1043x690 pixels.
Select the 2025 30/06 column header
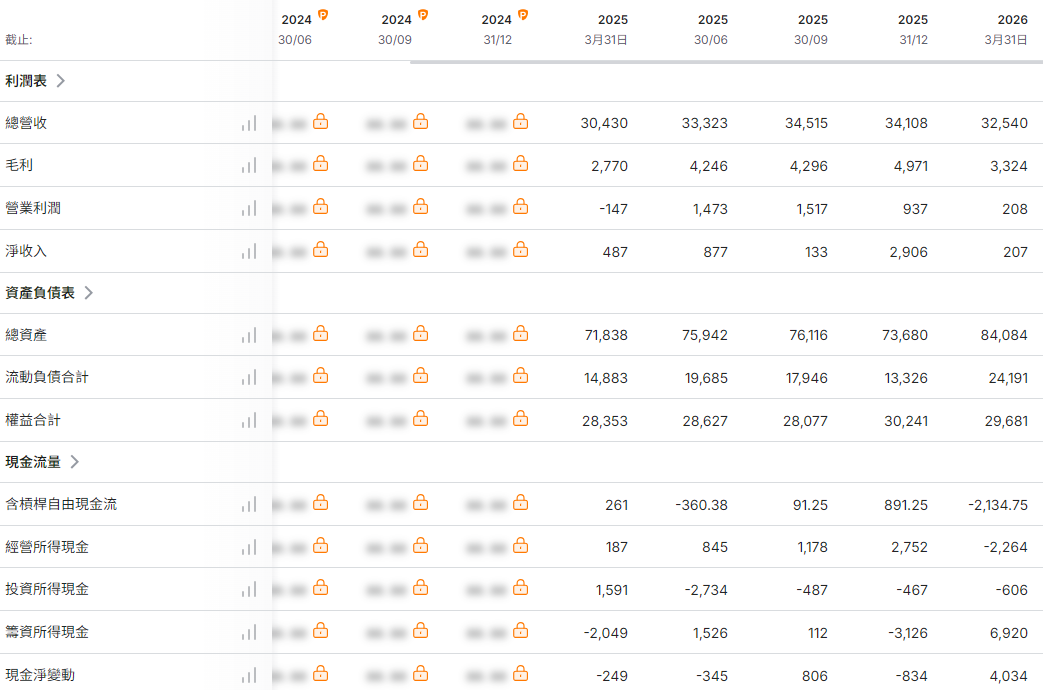tap(711, 30)
